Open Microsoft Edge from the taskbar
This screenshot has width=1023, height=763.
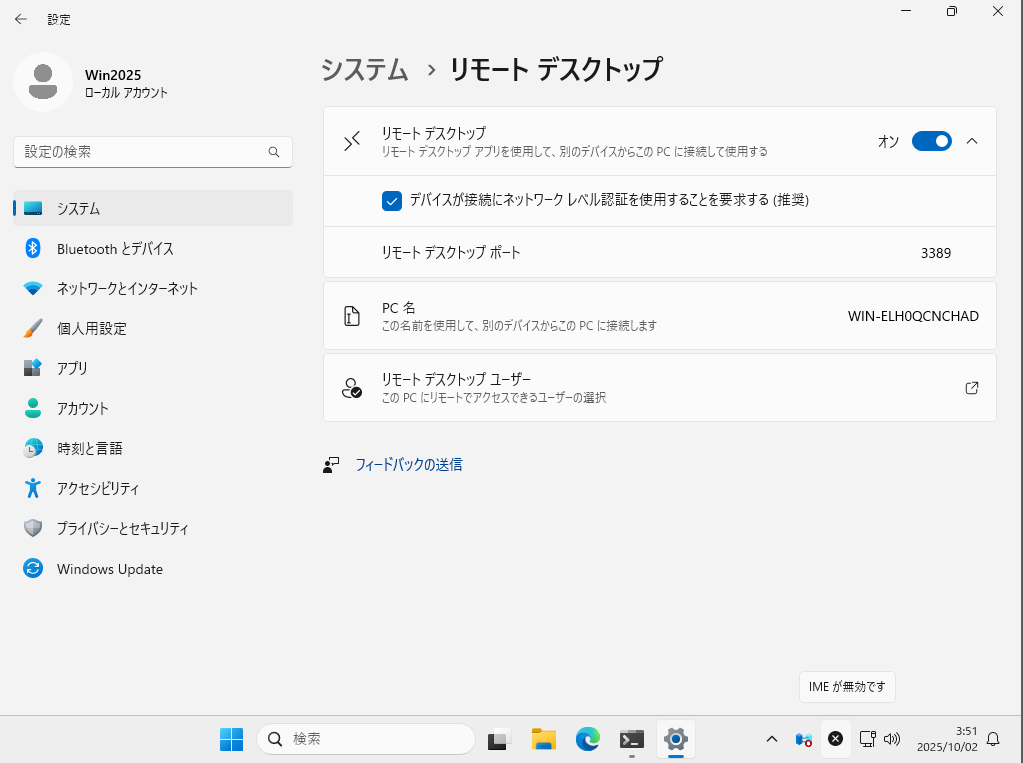[587, 739]
